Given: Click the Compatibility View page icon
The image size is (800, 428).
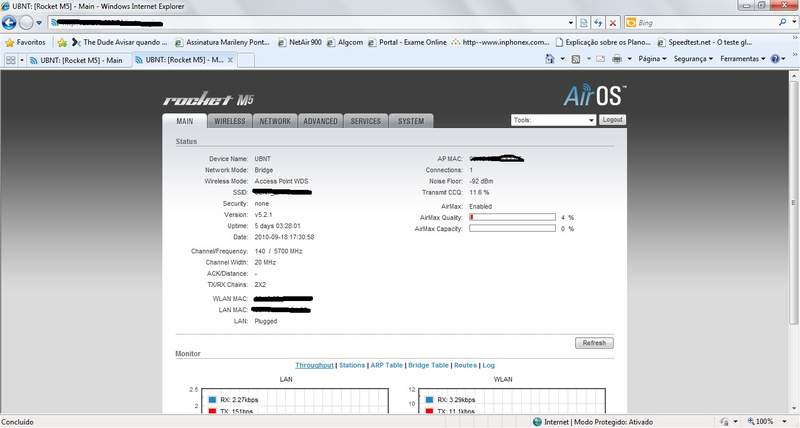Looking at the screenshot, I should (x=584, y=22).
